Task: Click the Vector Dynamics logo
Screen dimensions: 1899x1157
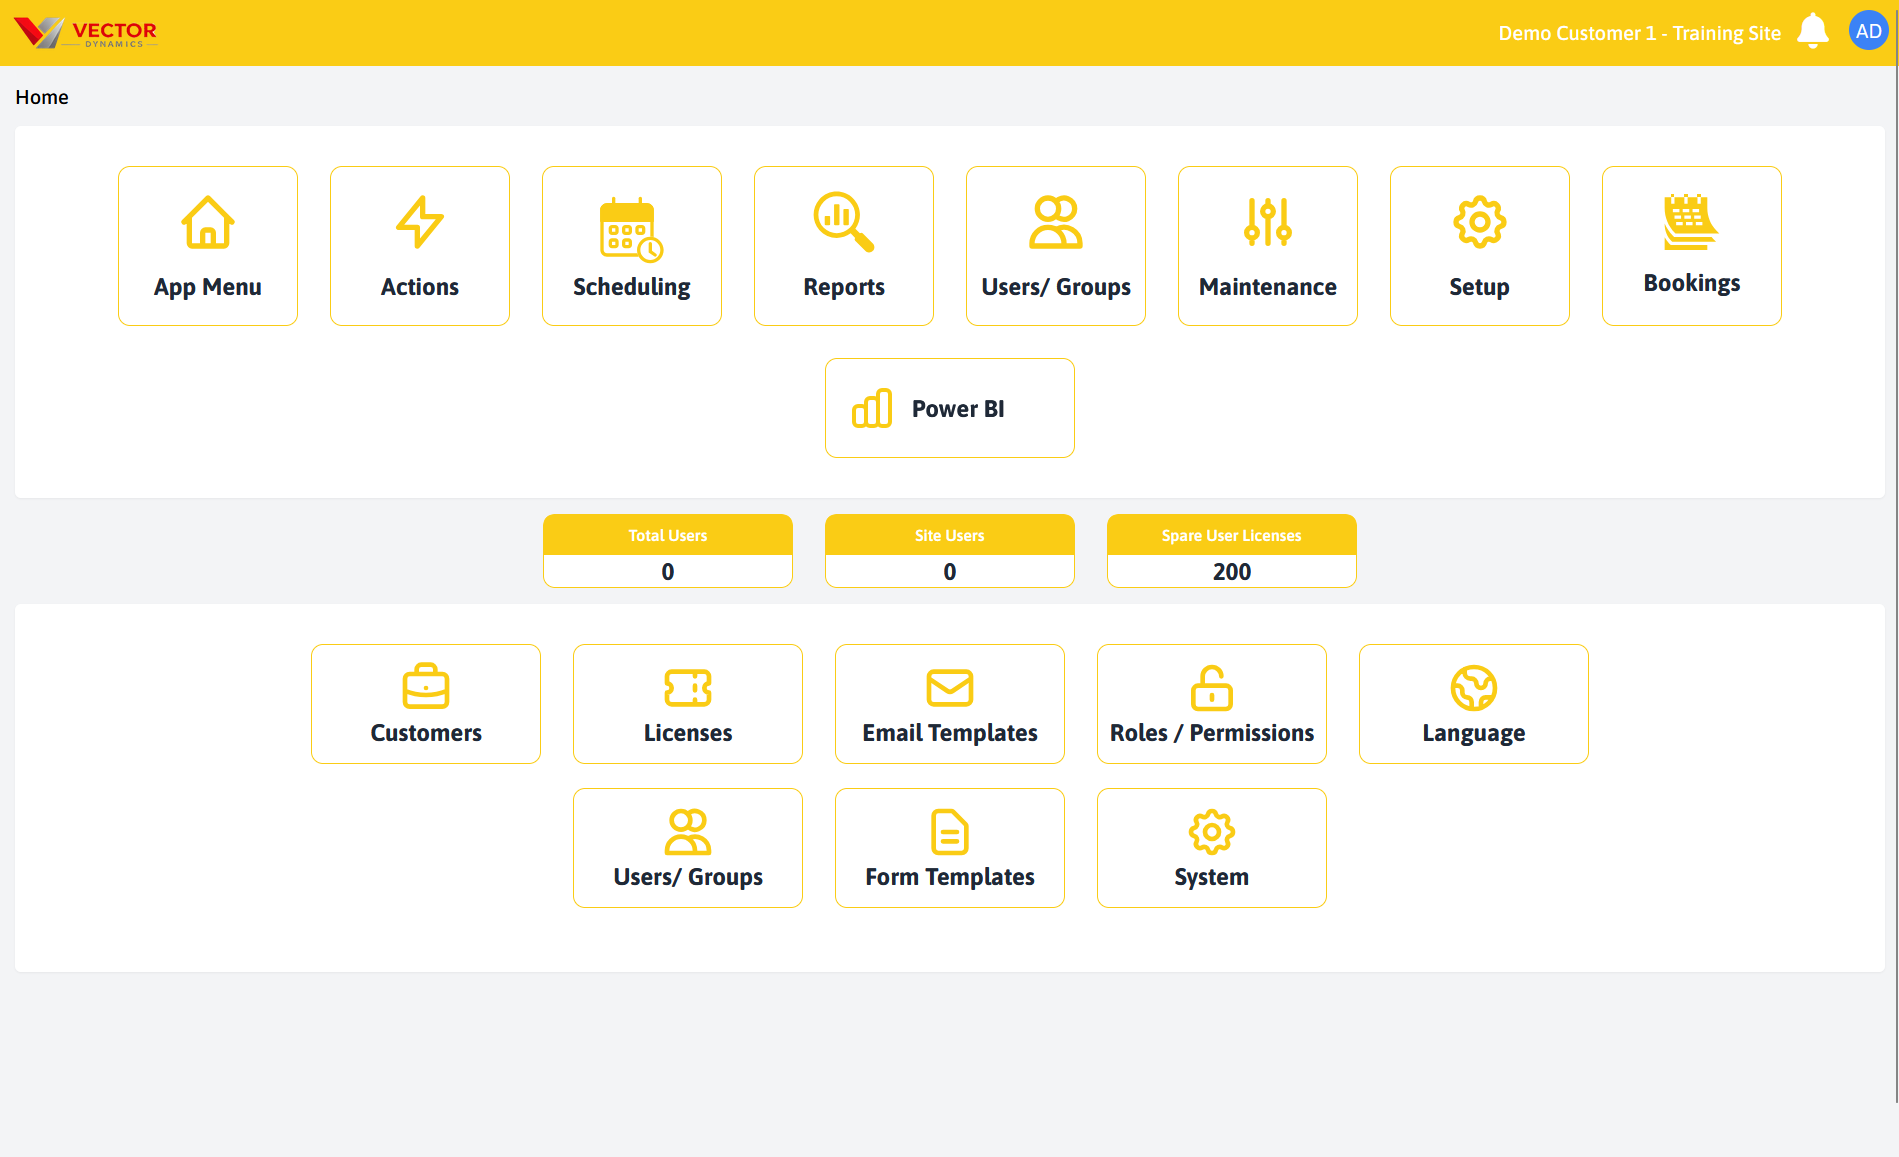Action: [x=86, y=33]
